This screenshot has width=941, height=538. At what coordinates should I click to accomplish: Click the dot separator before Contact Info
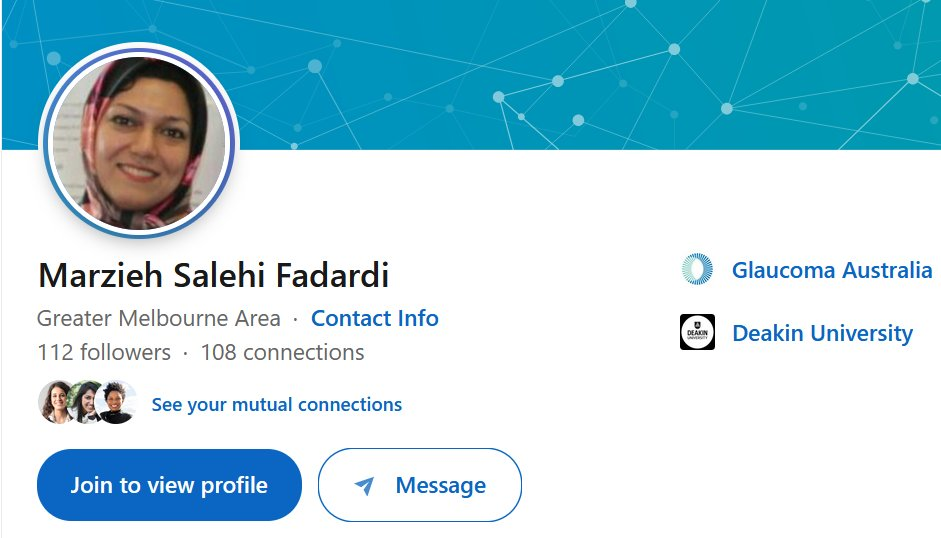coord(296,320)
